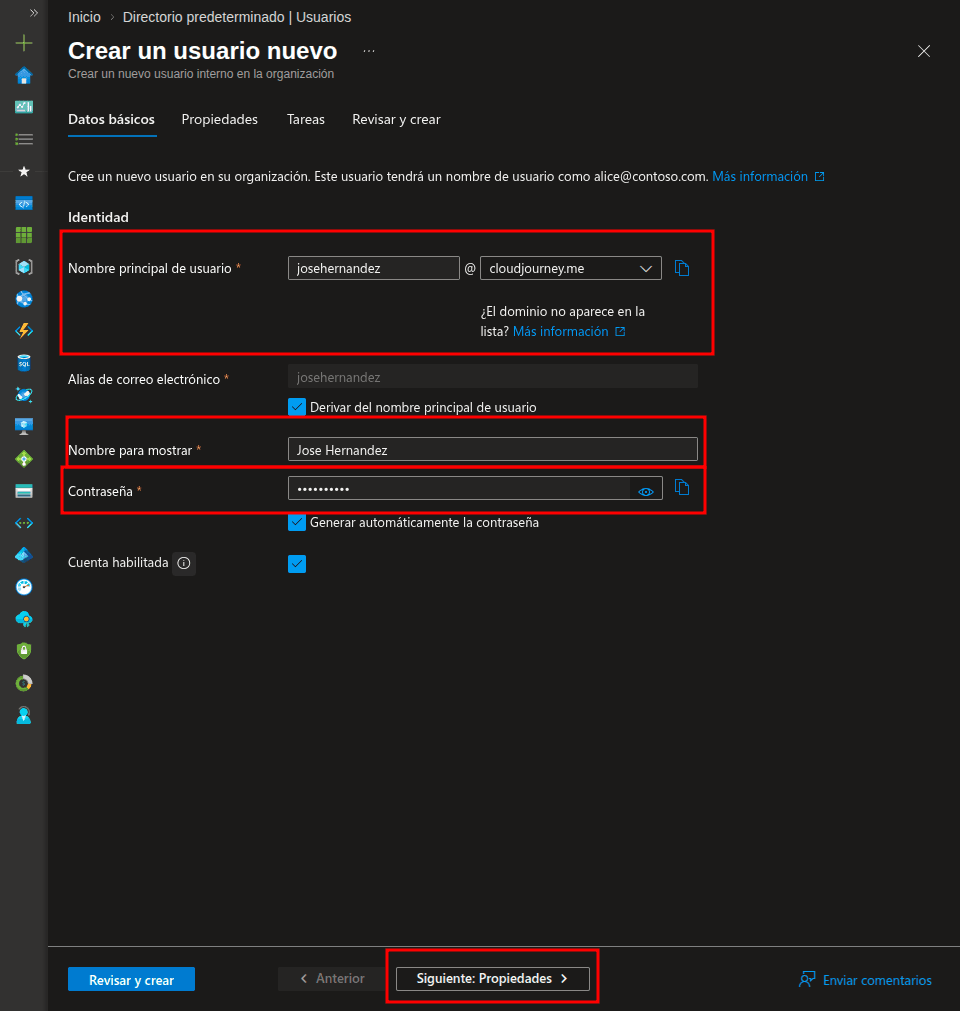
Task: Open the cloudjourney.me domain dropdown
Action: [570, 268]
